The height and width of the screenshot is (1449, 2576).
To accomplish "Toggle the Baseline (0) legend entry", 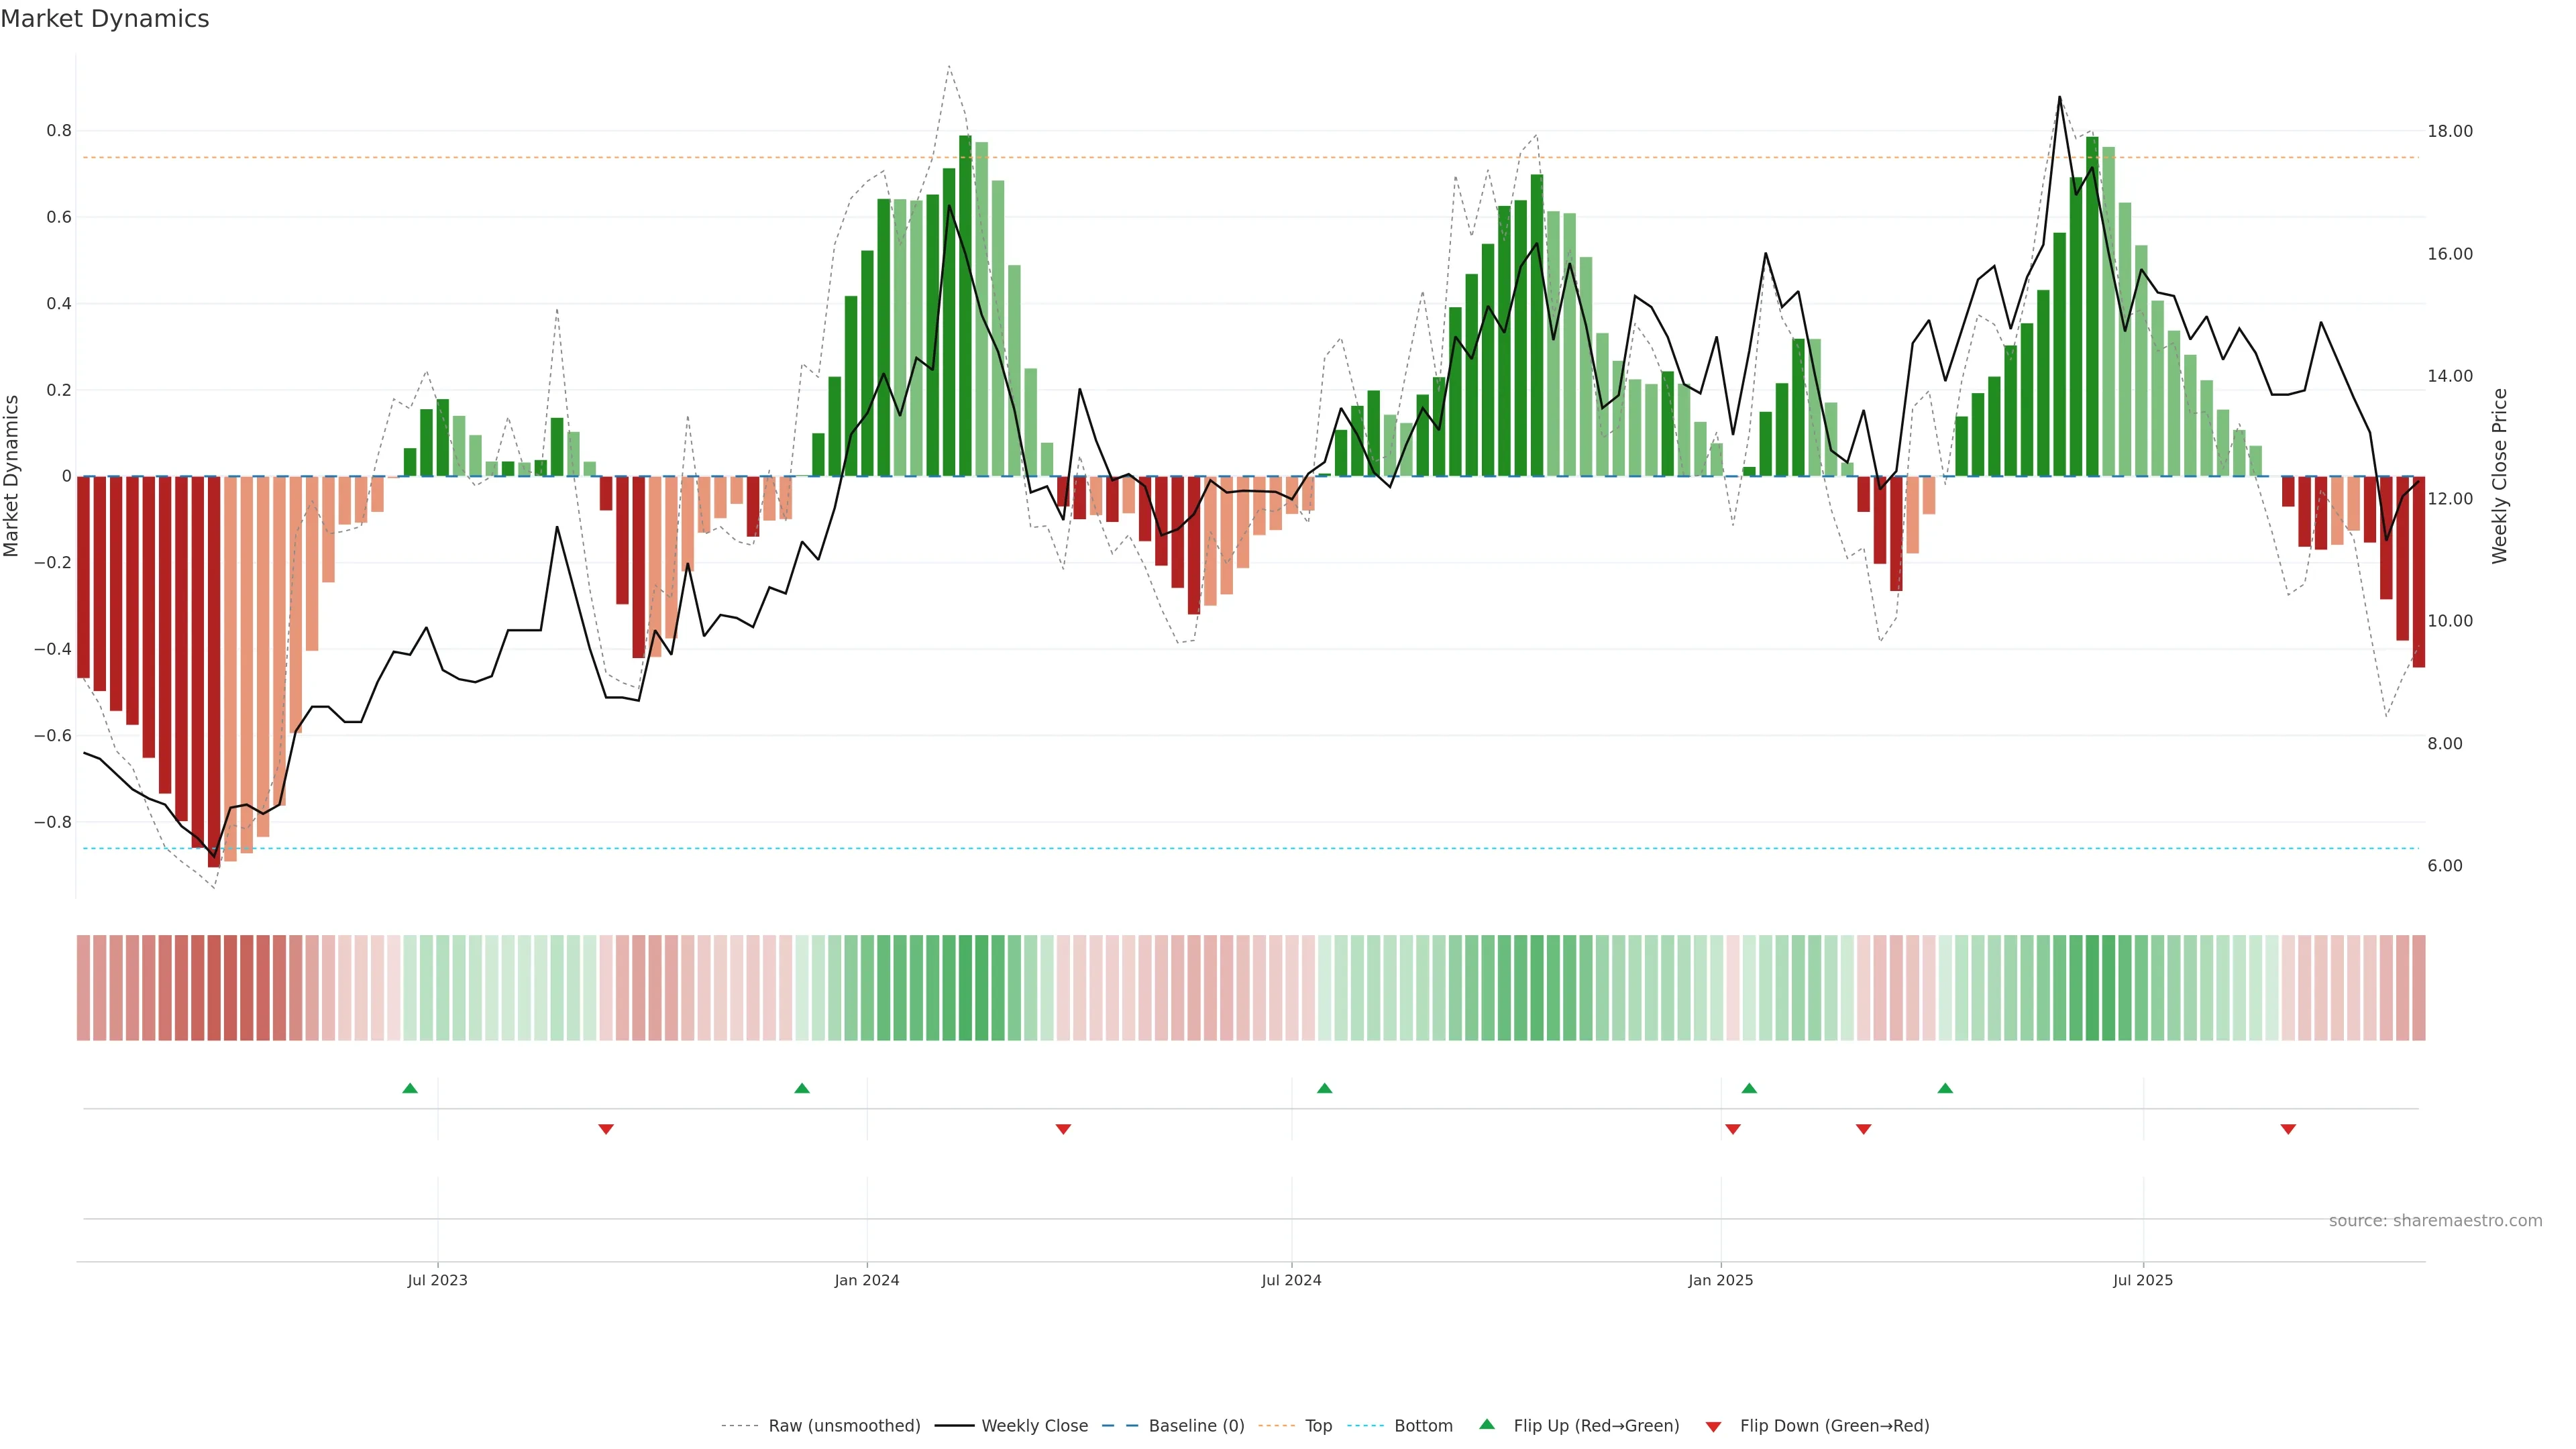I will pyautogui.click(x=1196, y=1426).
